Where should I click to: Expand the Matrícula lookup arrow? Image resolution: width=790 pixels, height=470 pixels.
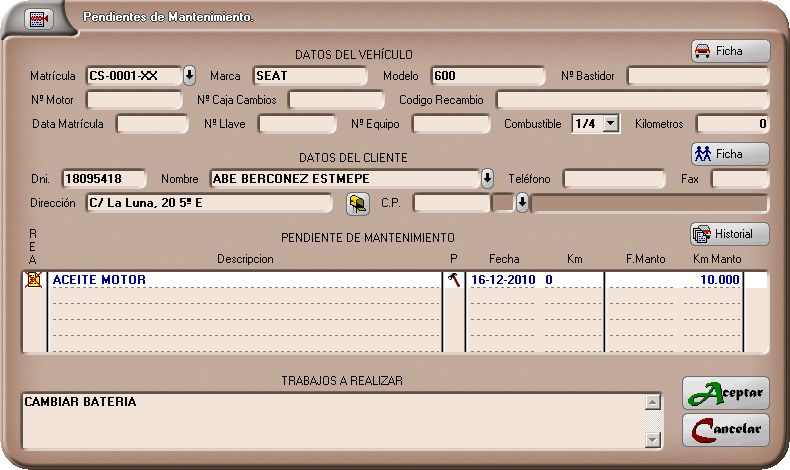pyautogui.click(x=189, y=76)
